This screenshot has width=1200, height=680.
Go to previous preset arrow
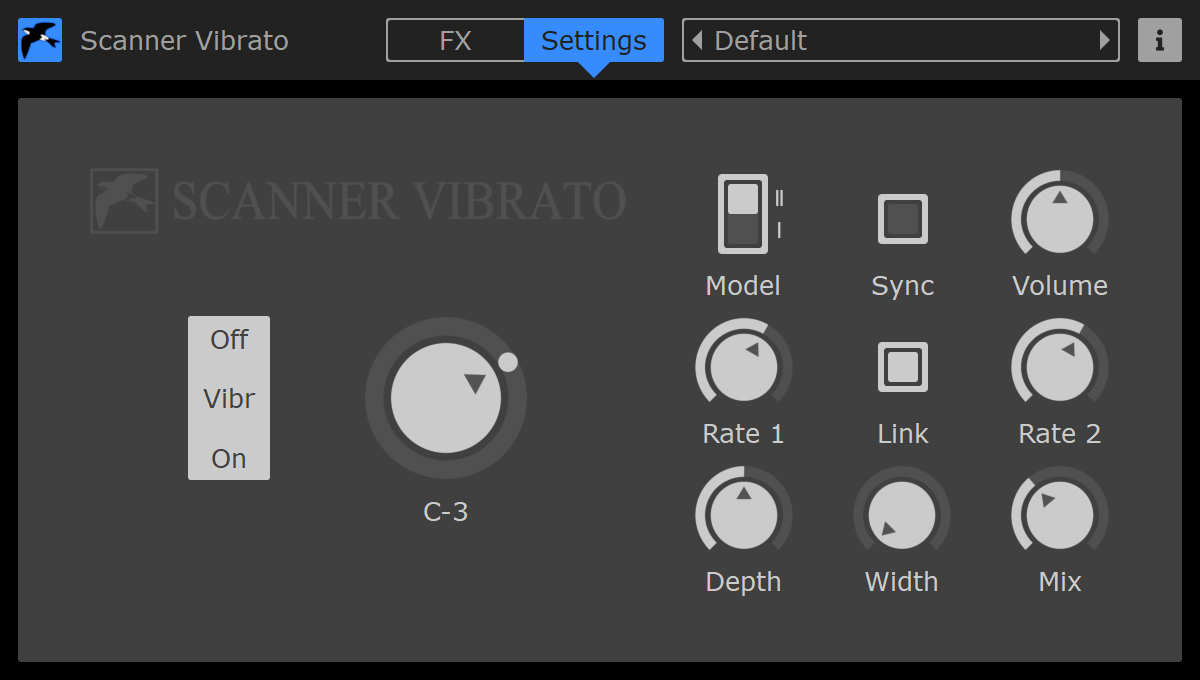coord(697,40)
